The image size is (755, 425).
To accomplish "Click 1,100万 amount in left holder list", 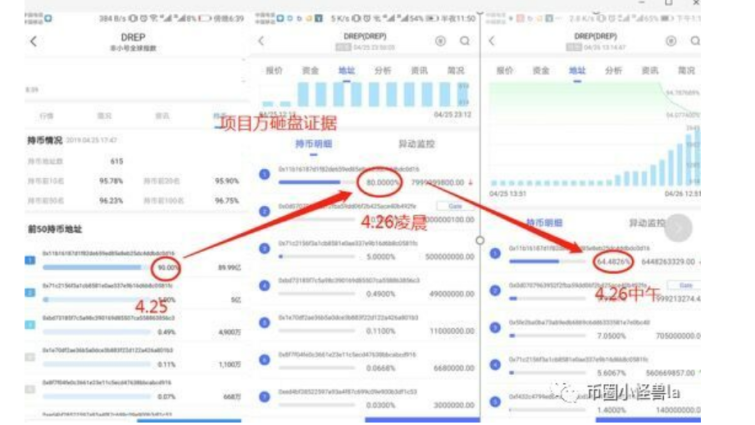I will click(230, 364).
